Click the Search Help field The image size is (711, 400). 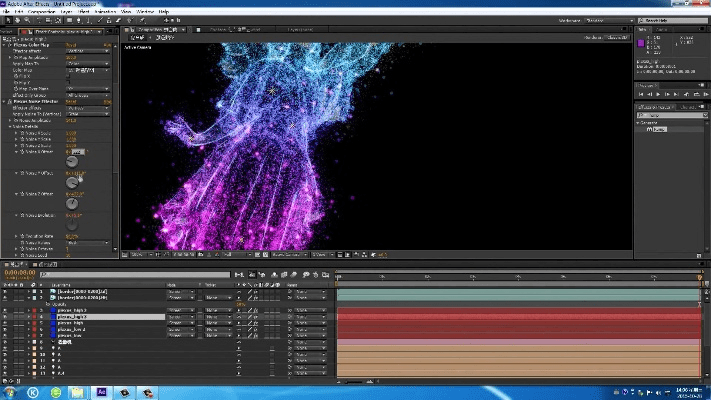click(672, 19)
